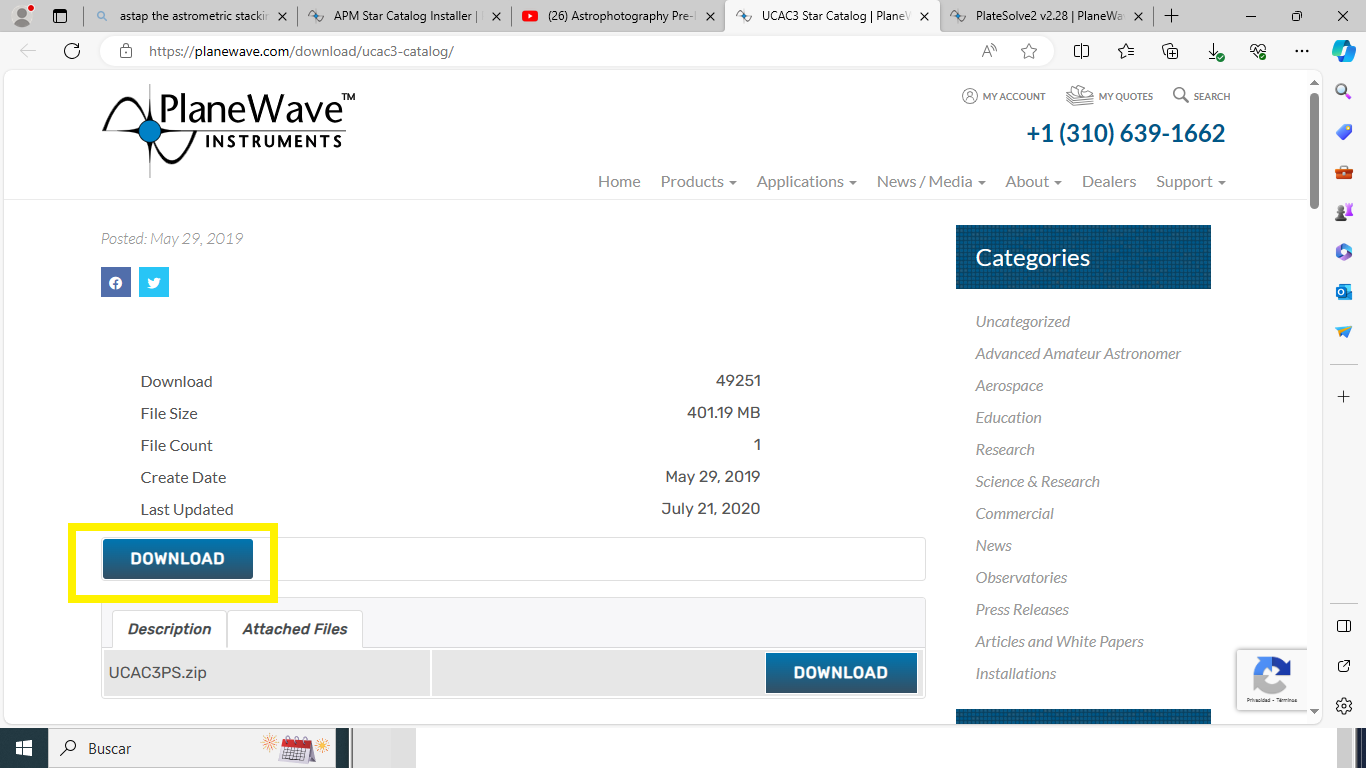Viewport: 1366px width, 768px height.
Task: Open the sidebar Microsoft 365 icon
Action: point(1344,252)
